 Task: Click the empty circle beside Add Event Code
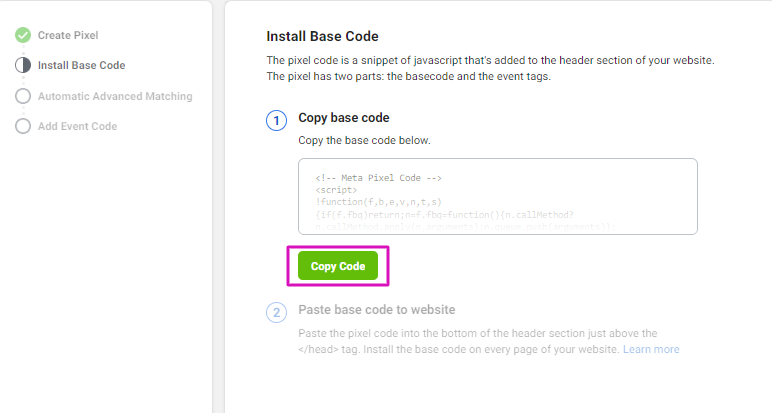(23, 126)
